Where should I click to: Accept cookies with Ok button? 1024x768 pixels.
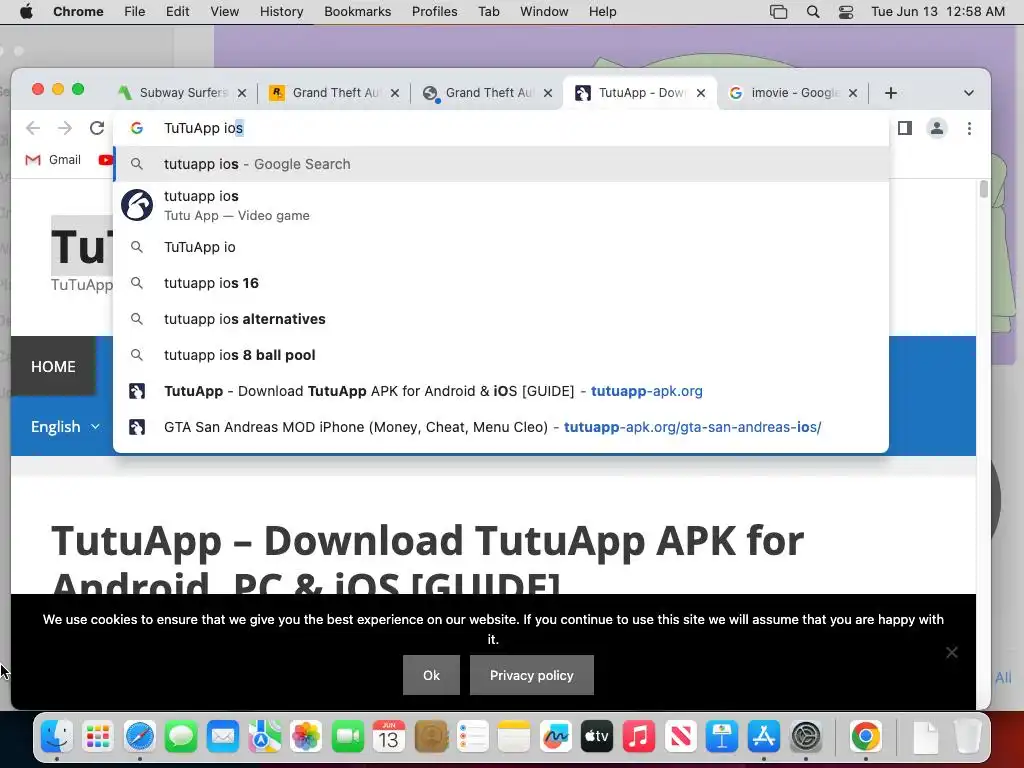[431, 675]
